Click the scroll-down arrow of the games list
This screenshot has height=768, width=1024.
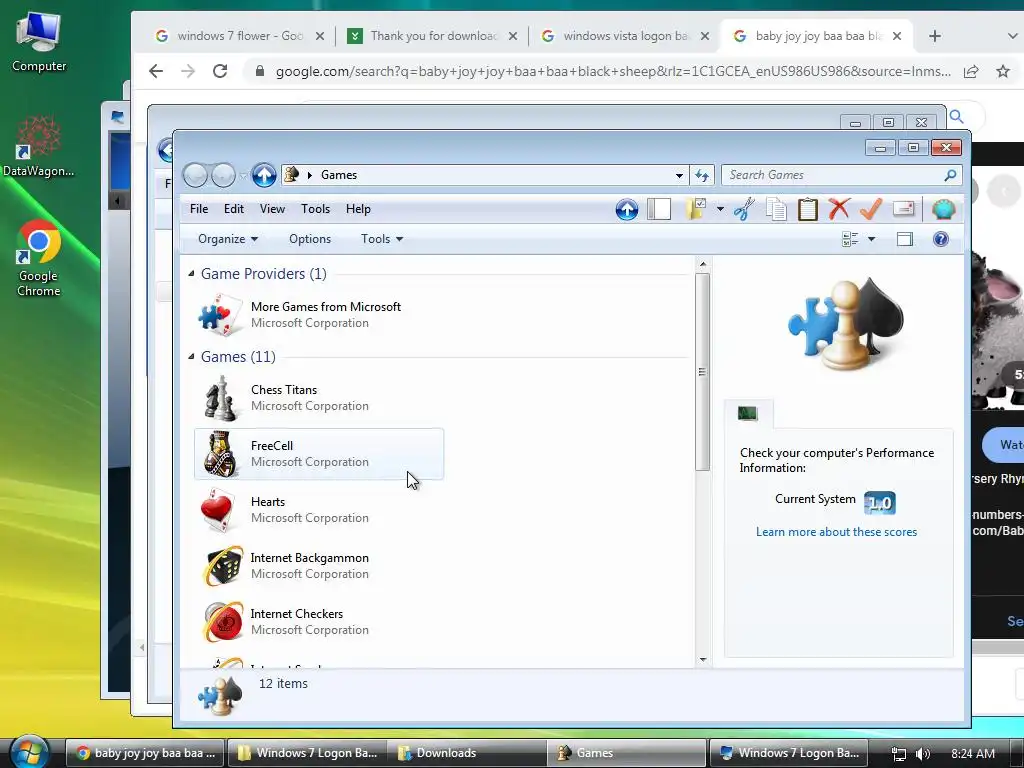(703, 660)
